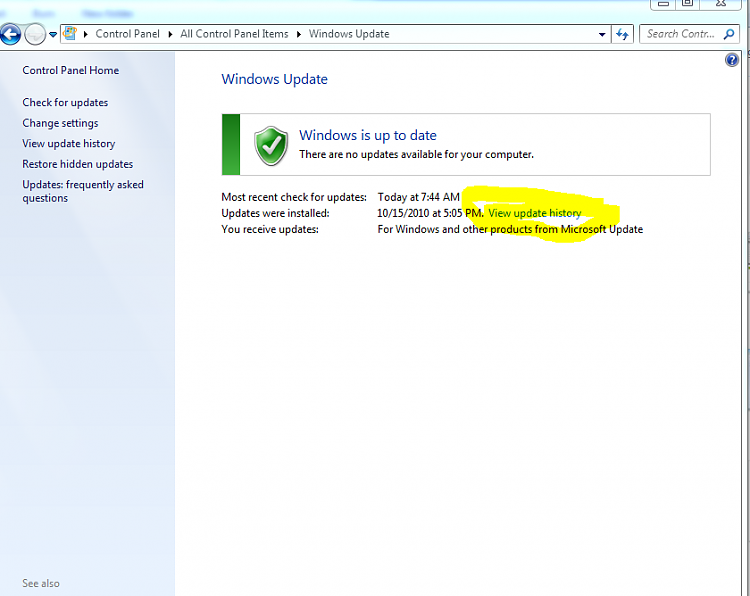The width and height of the screenshot is (750, 596).
Task: Select Windows Update in the breadcrumb
Action: tap(349, 34)
